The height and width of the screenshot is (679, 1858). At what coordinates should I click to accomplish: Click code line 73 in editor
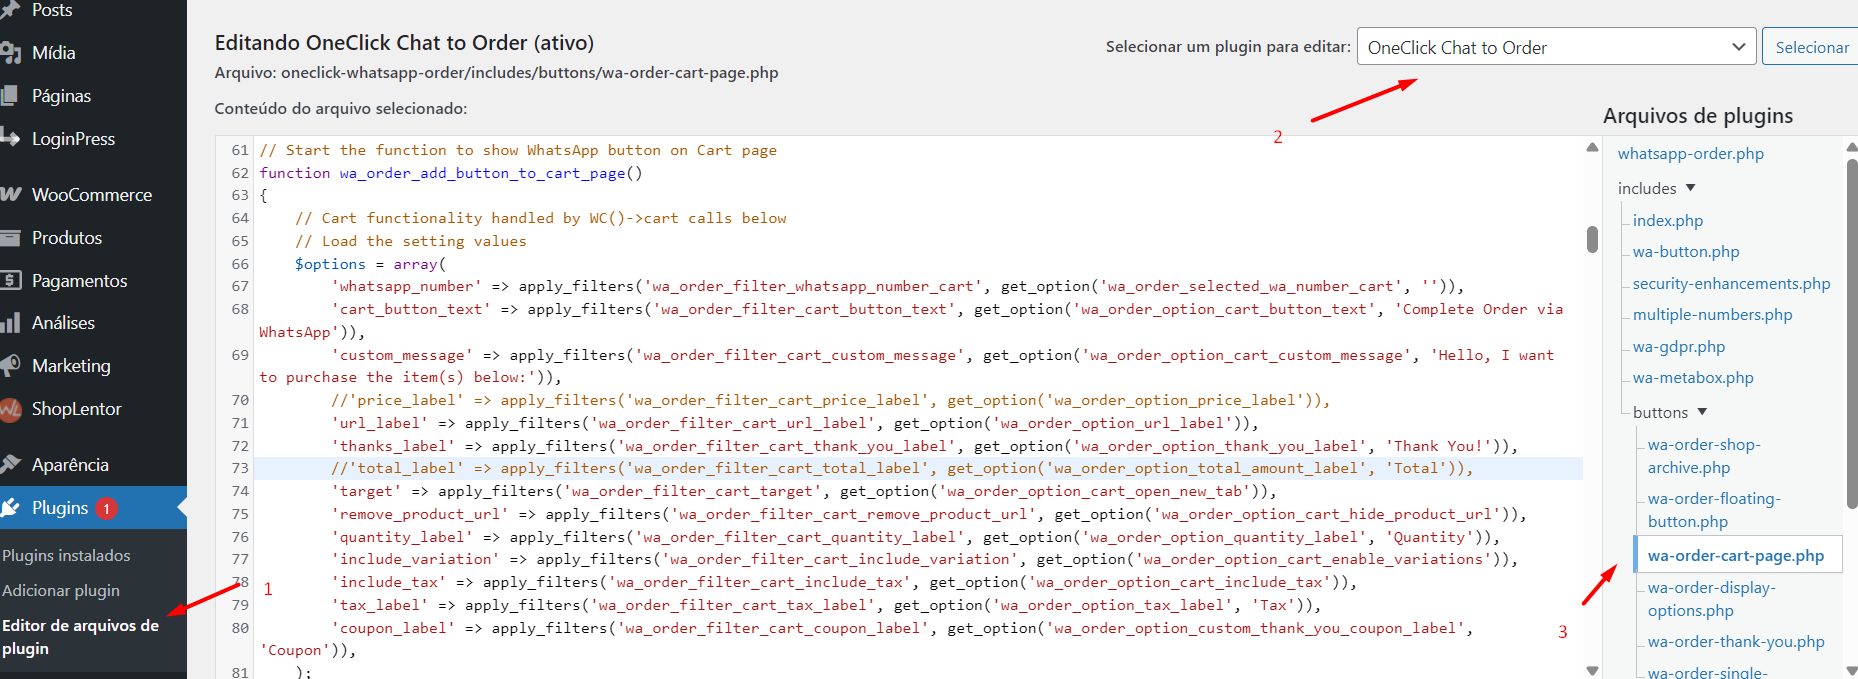point(900,469)
